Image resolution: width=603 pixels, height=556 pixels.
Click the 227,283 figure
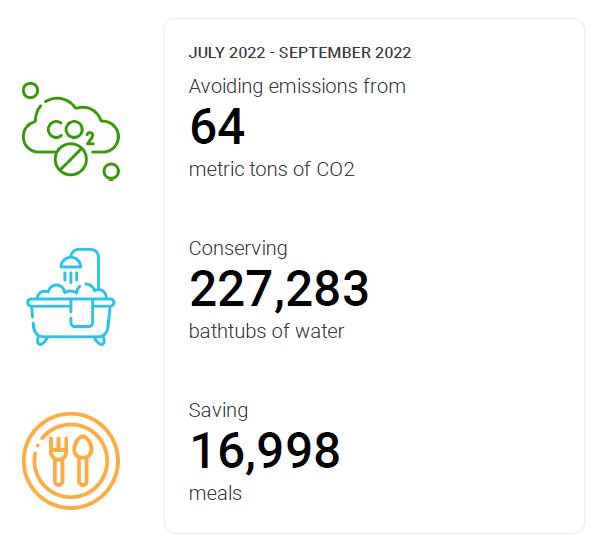pyautogui.click(x=279, y=290)
